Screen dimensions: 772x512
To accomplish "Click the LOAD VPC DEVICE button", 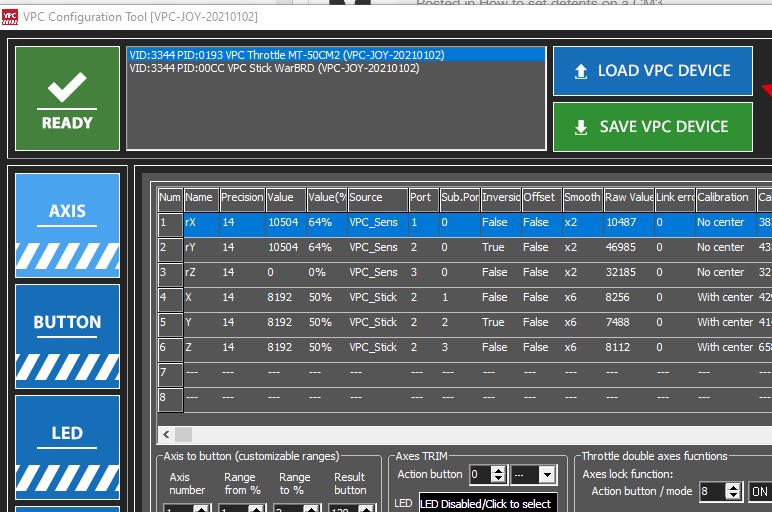I will (x=653, y=71).
